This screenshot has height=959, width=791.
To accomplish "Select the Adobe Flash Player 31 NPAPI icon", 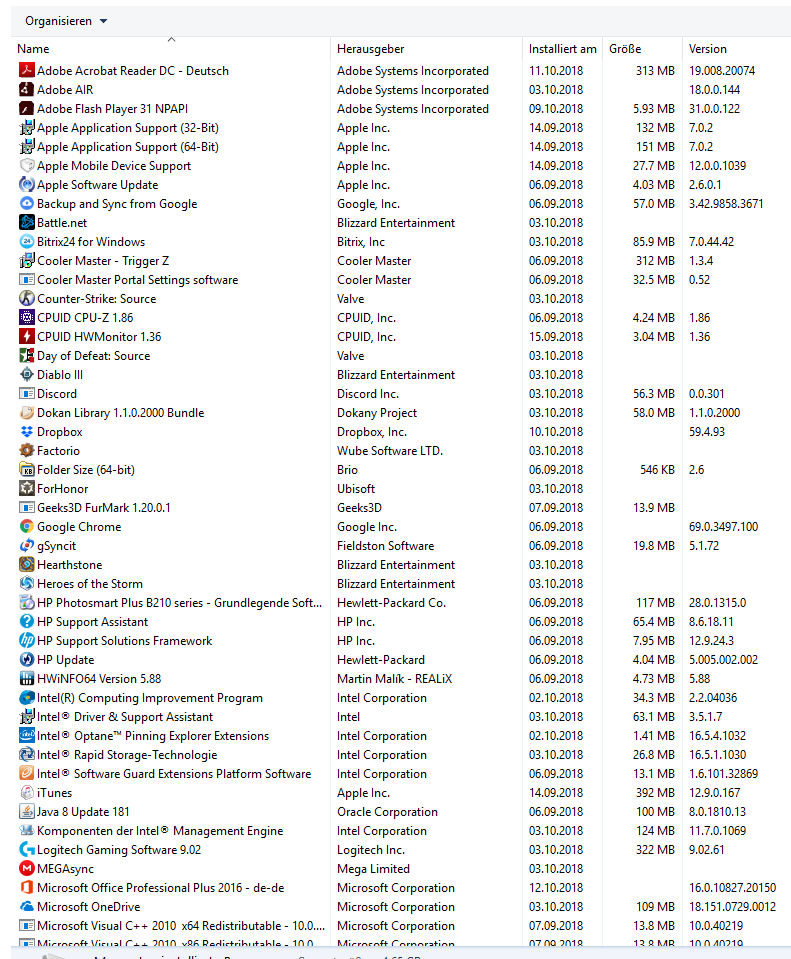I will (x=26, y=108).
